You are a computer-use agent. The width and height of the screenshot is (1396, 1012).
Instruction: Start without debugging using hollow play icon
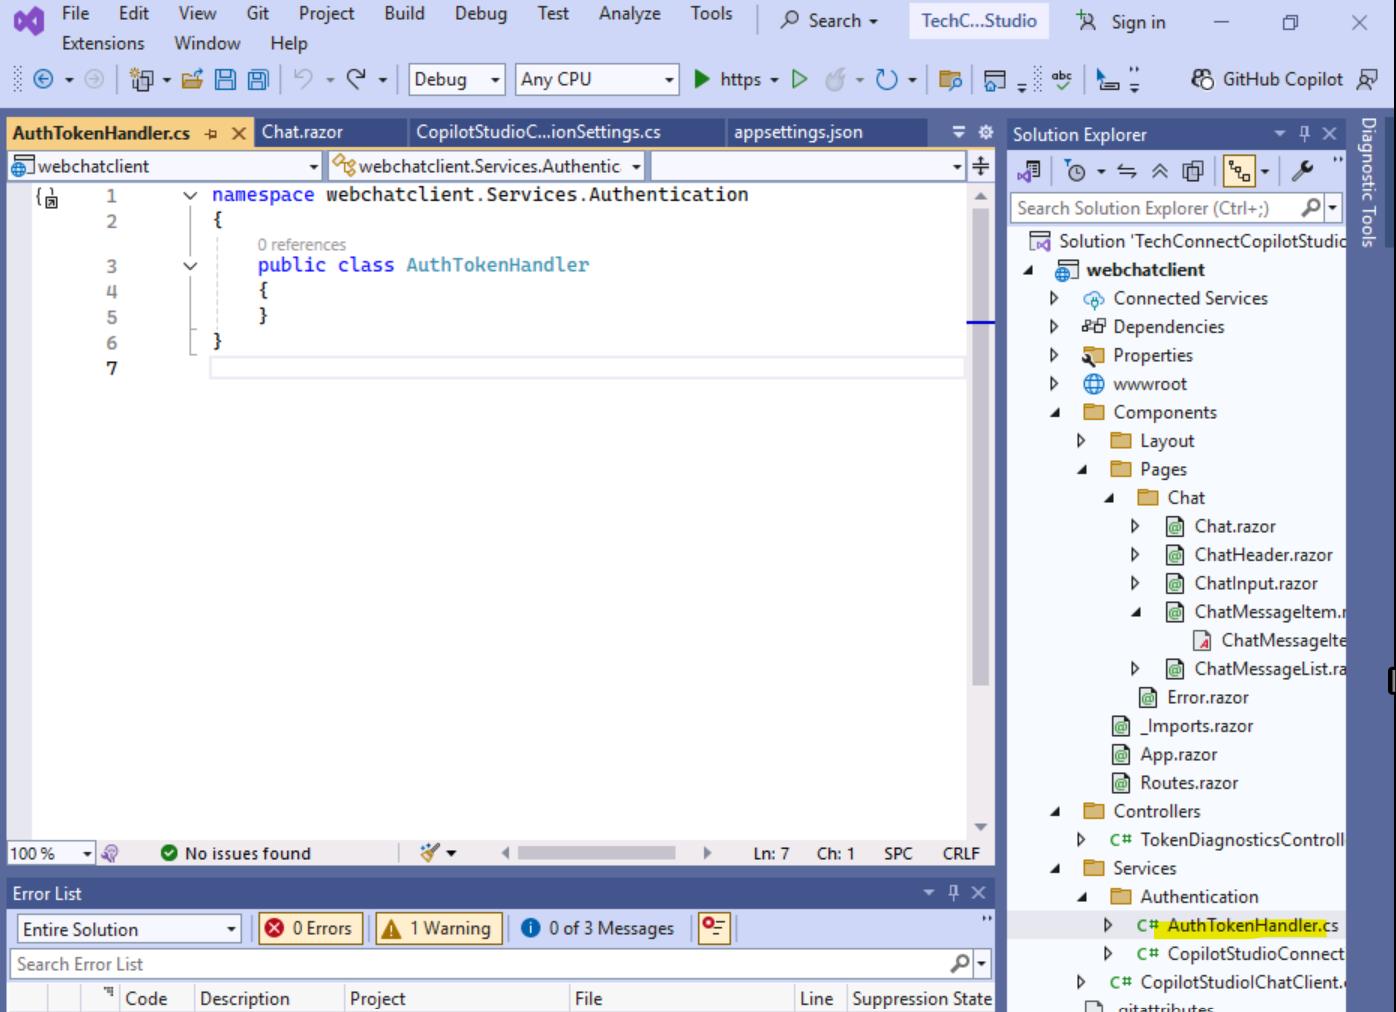[x=799, y=80]
